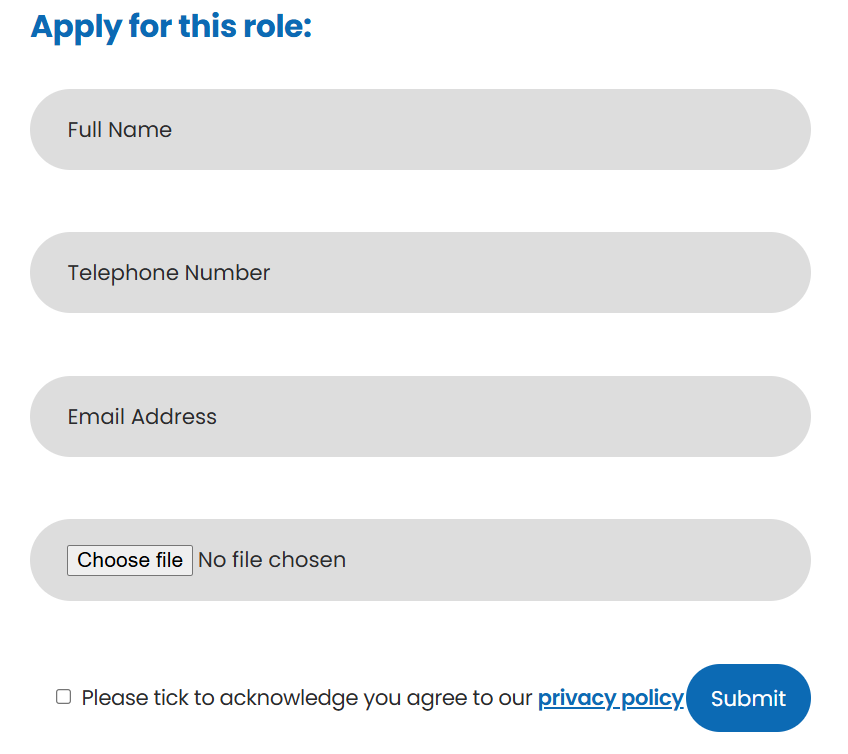Click the Full Name input field
Viewport: 848px width, 754px height.
coord(420,130)
